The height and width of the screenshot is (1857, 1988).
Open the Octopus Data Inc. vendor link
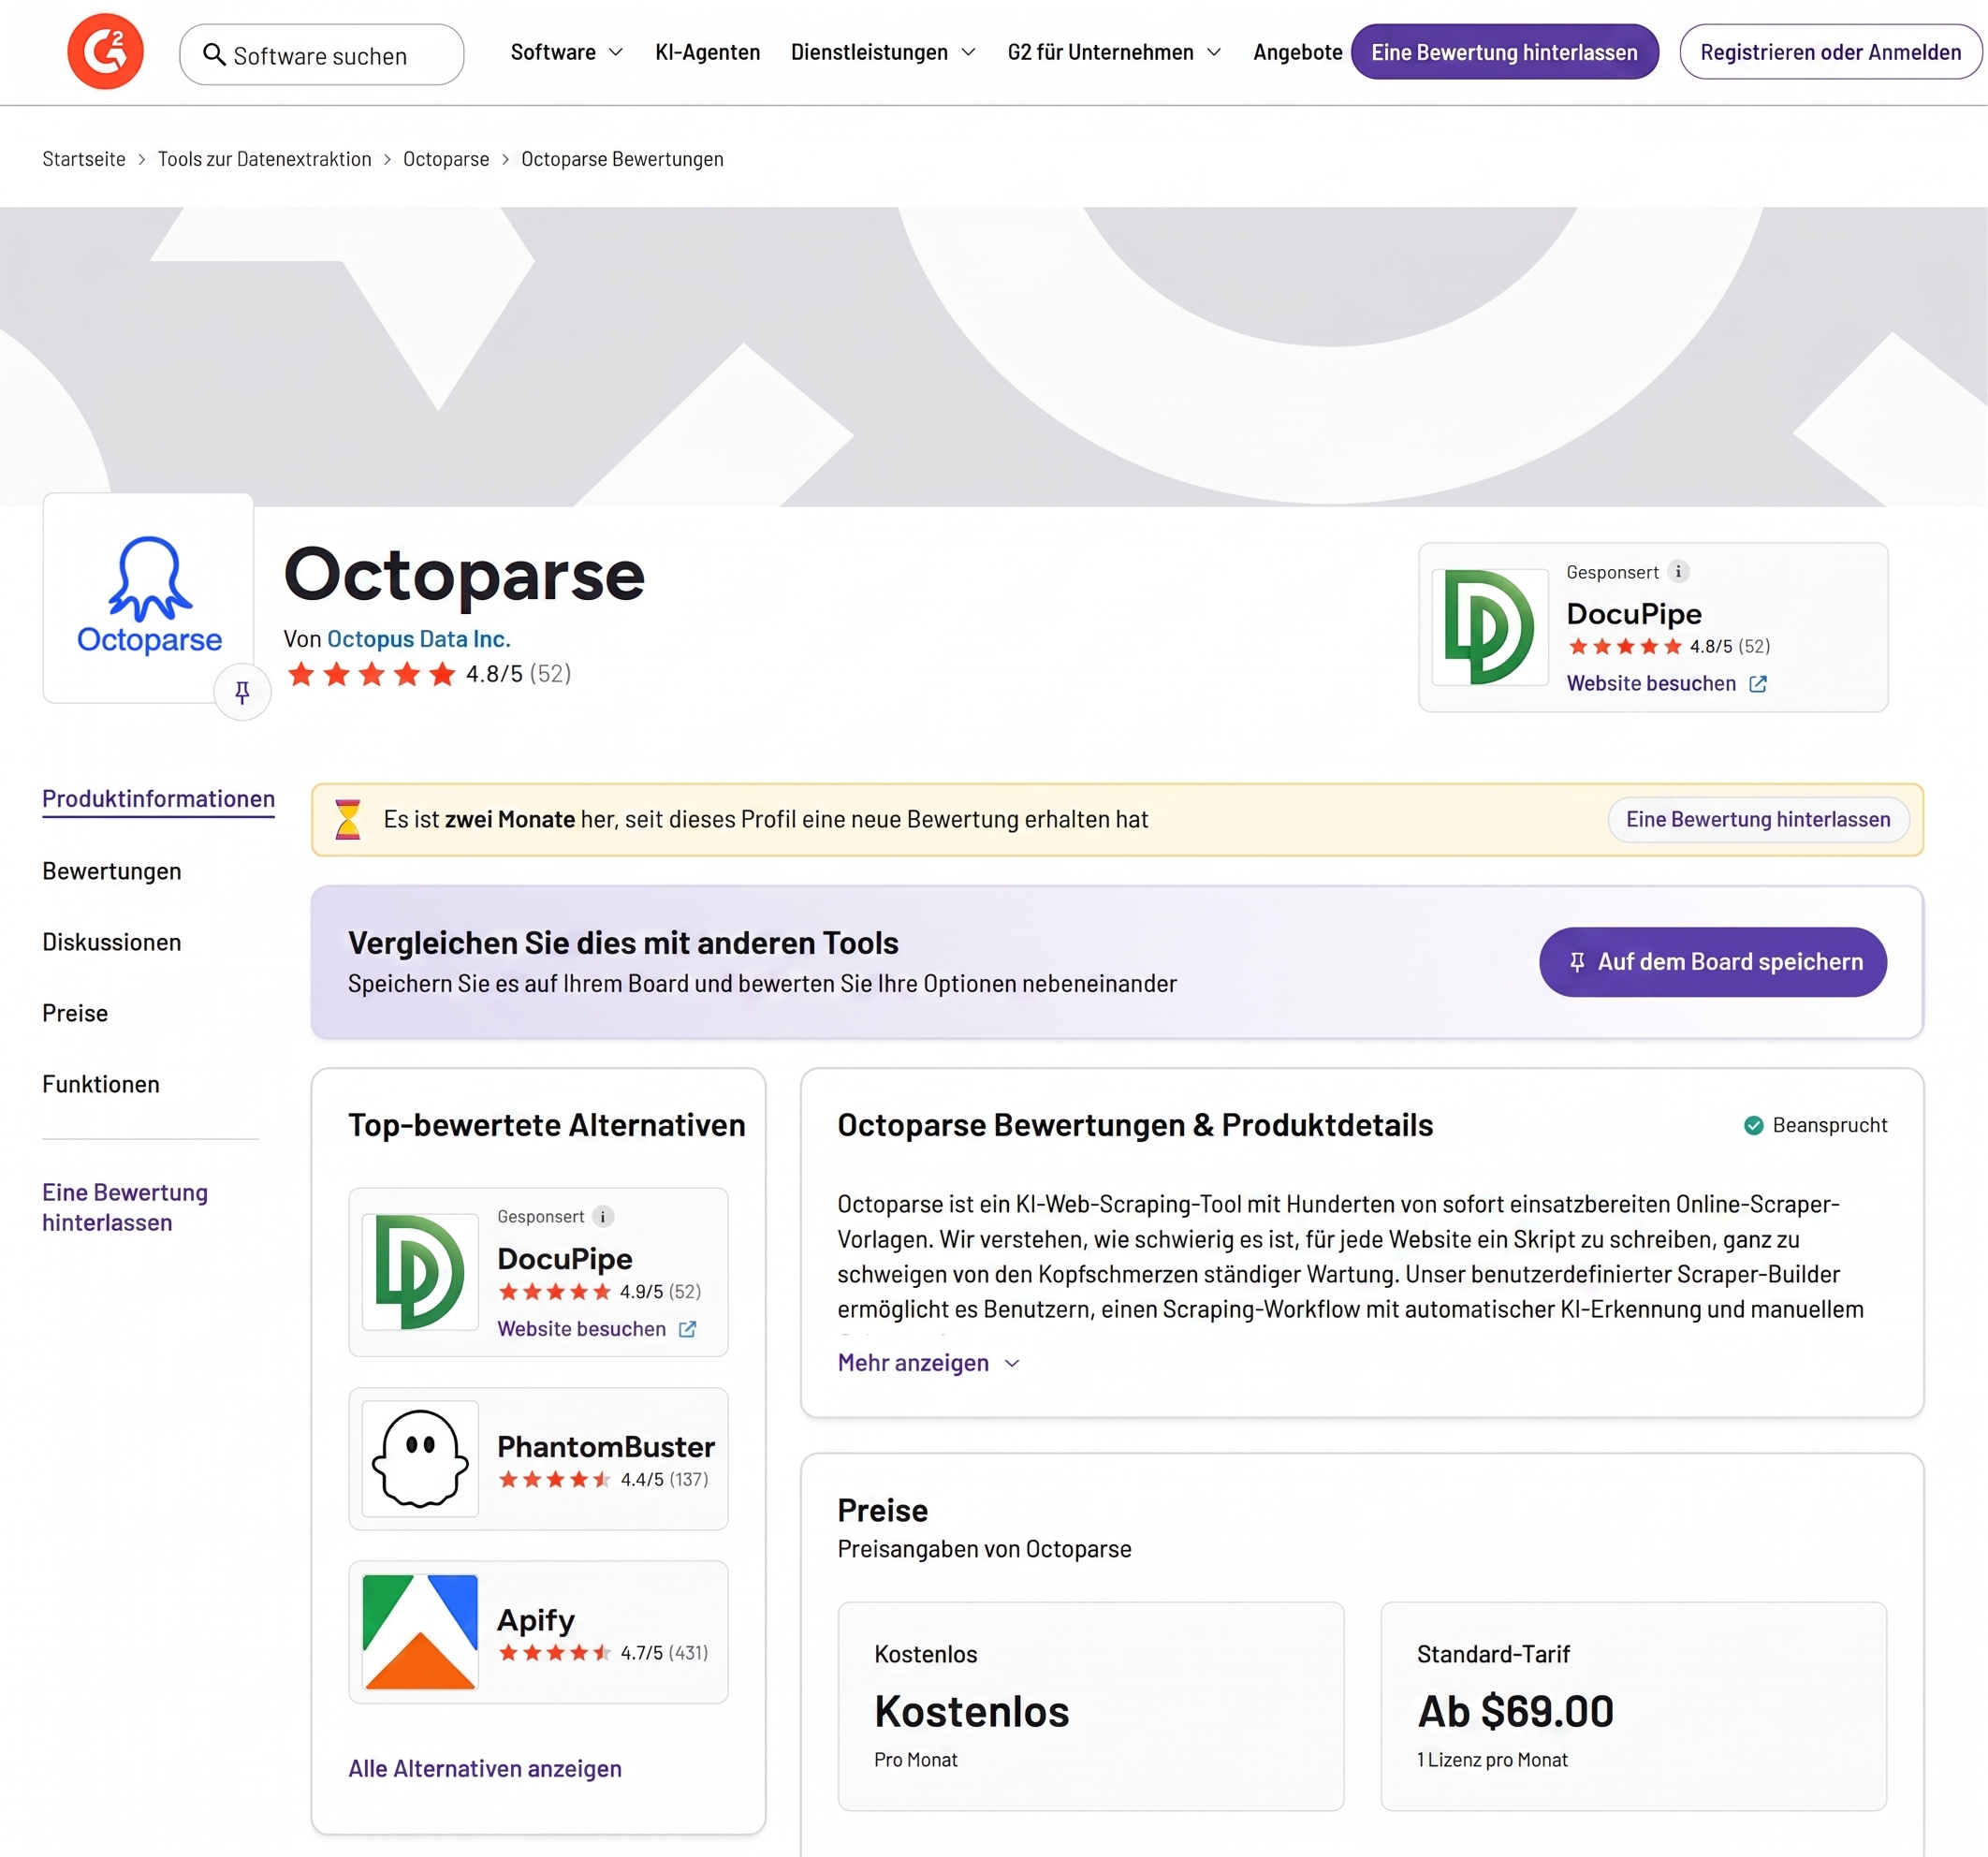pos(418,639)
